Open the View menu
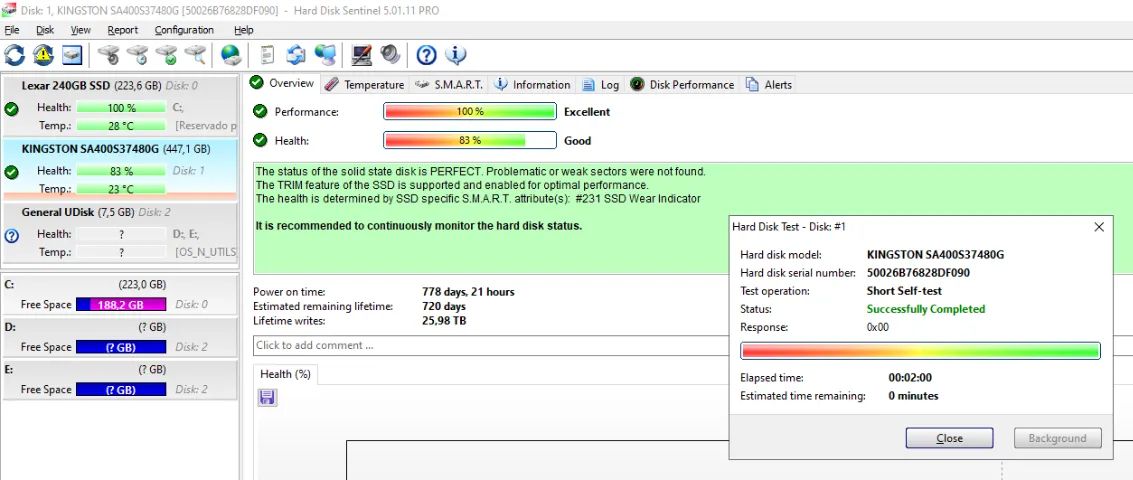 point(81,30)
